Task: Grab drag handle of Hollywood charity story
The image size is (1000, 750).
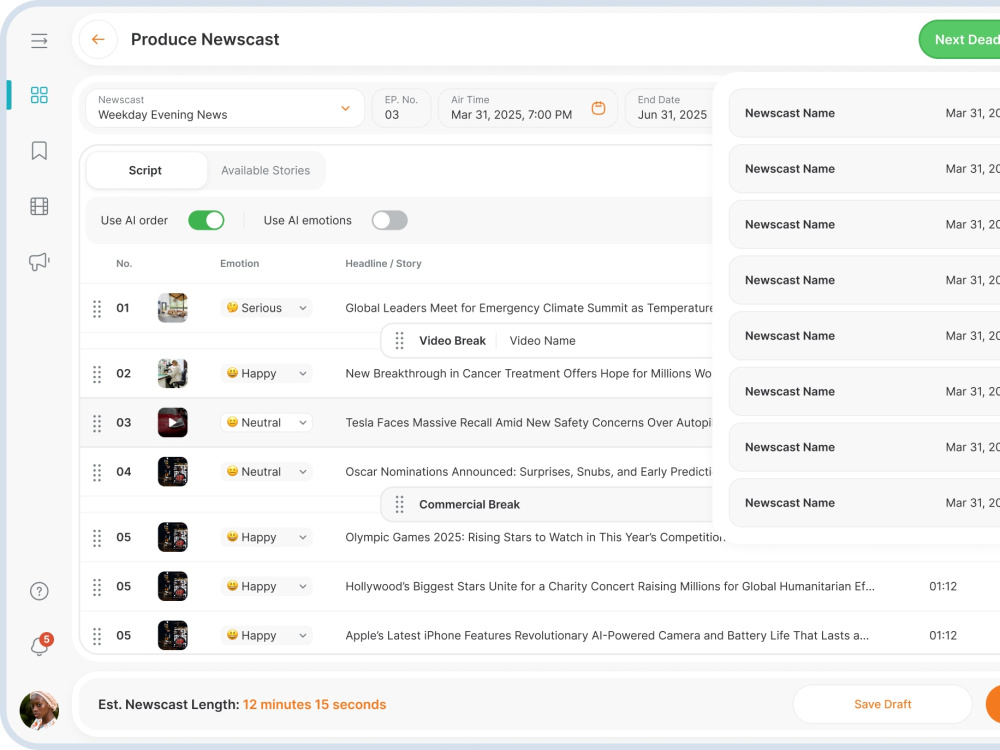Action: click(97, 587)
